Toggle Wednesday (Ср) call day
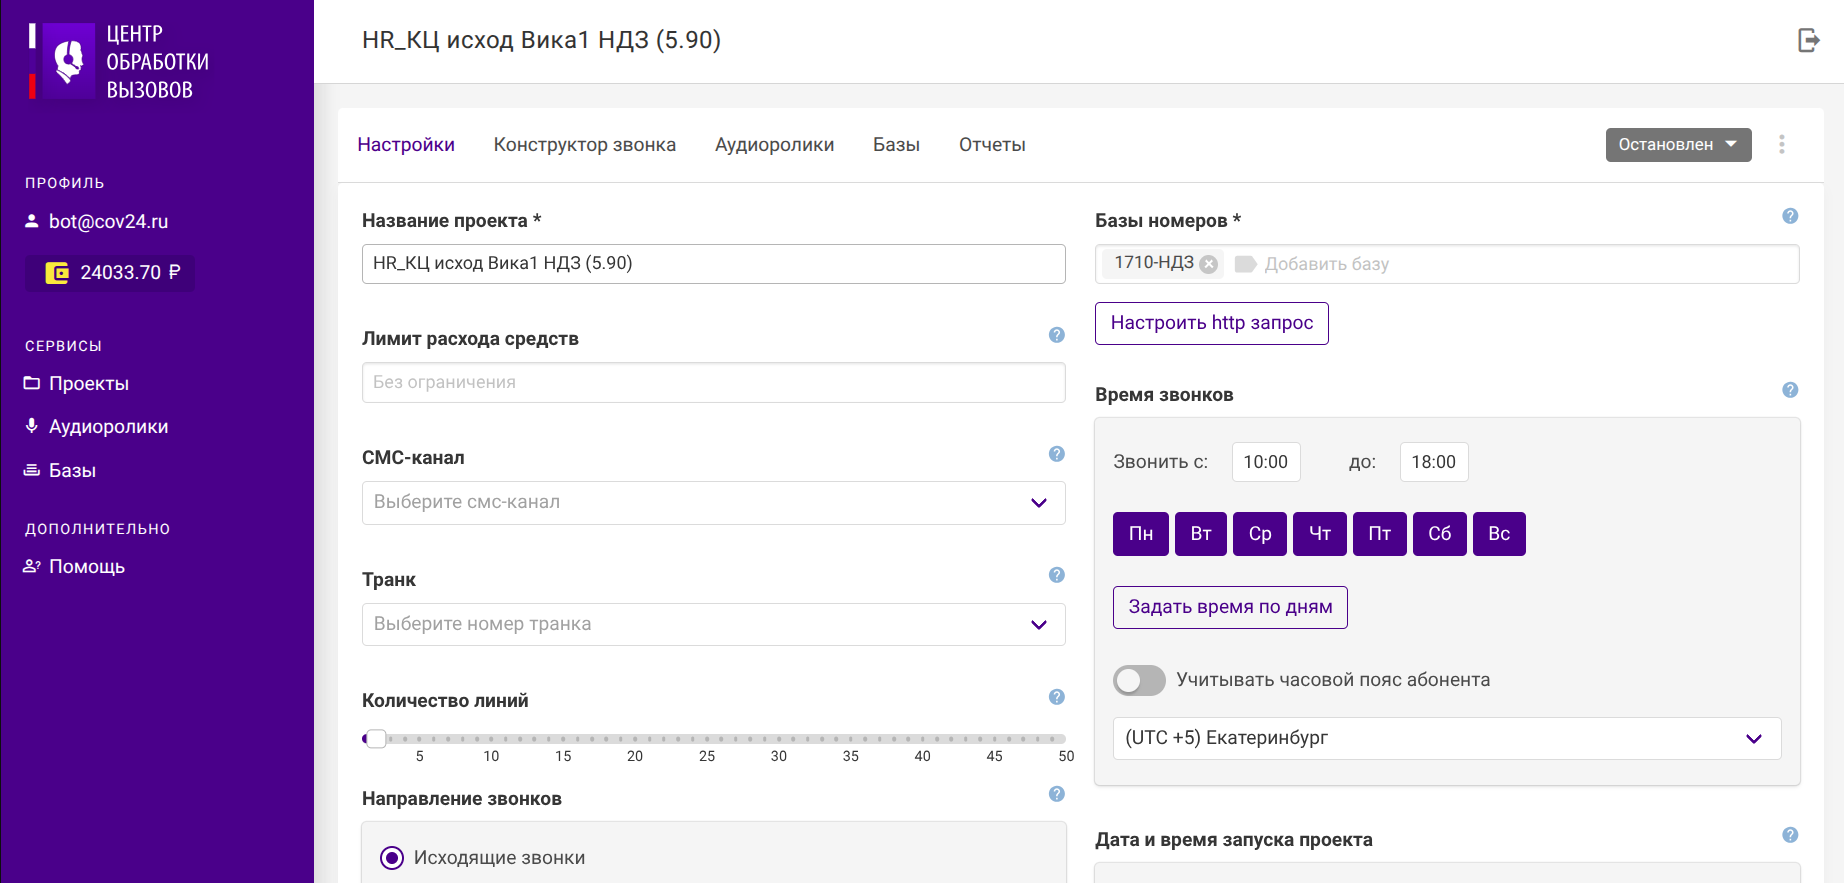The height and width of the screenshot is (883, 1844). 1260,534
